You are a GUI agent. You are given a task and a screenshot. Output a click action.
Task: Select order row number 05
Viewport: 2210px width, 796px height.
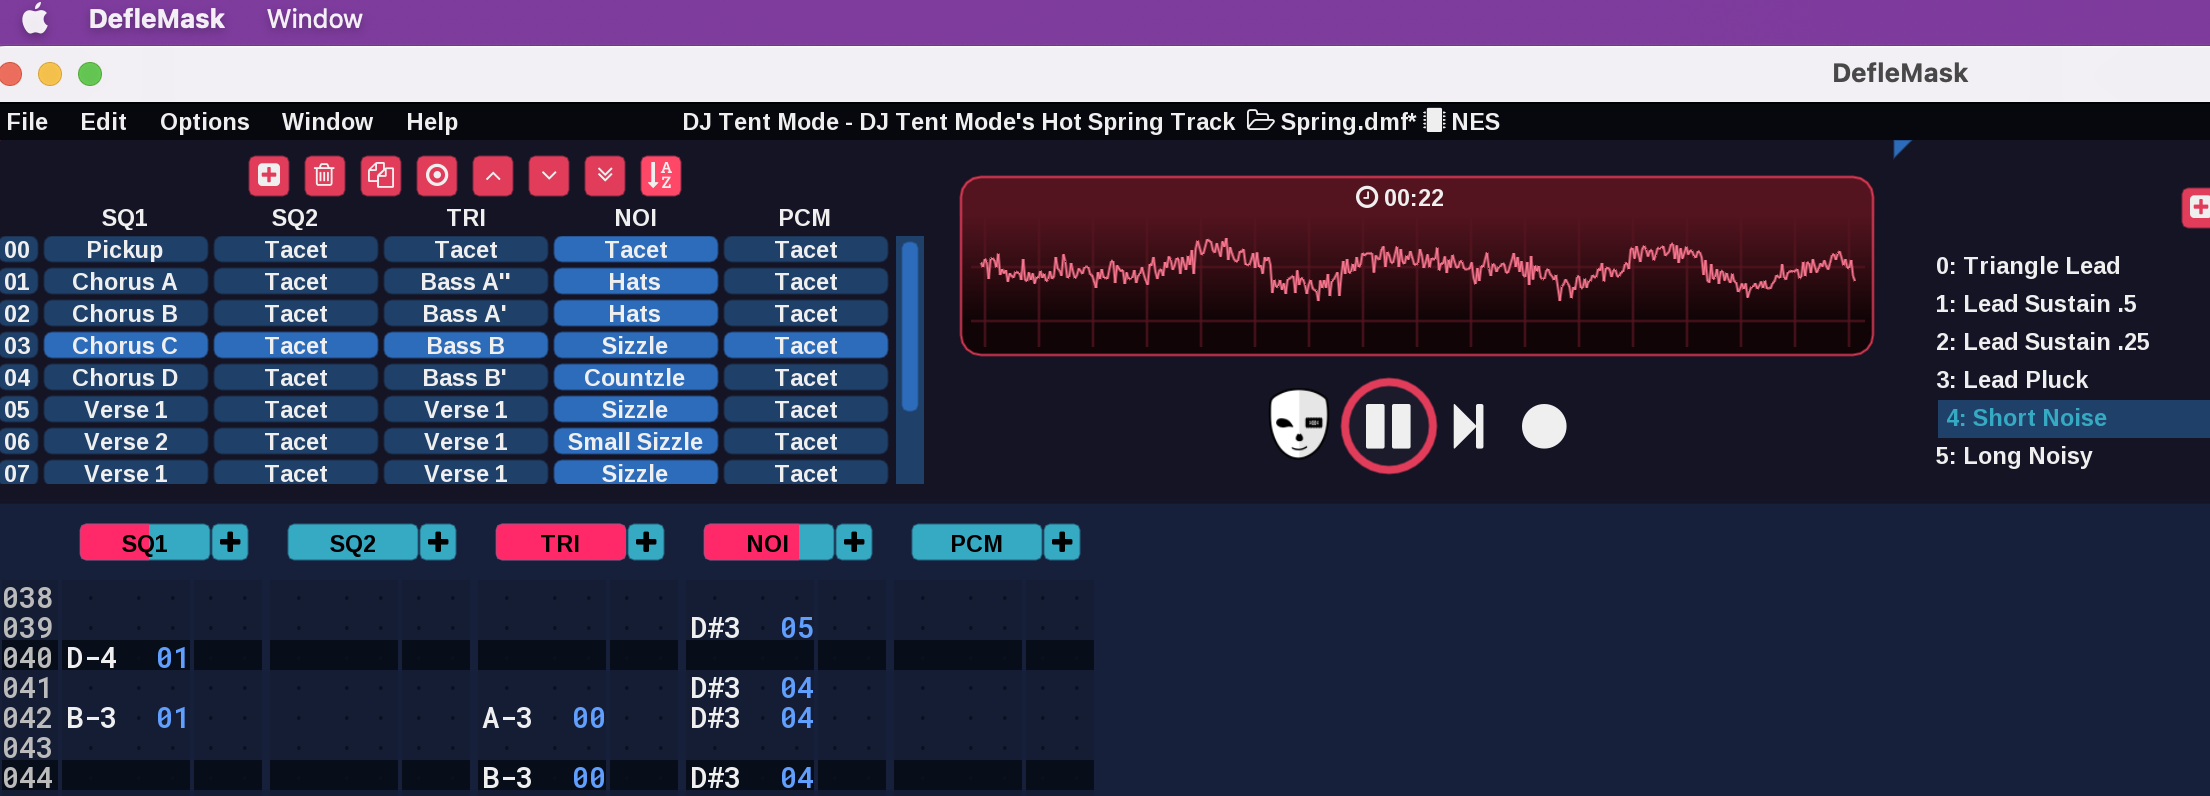(x=18, y=409)
